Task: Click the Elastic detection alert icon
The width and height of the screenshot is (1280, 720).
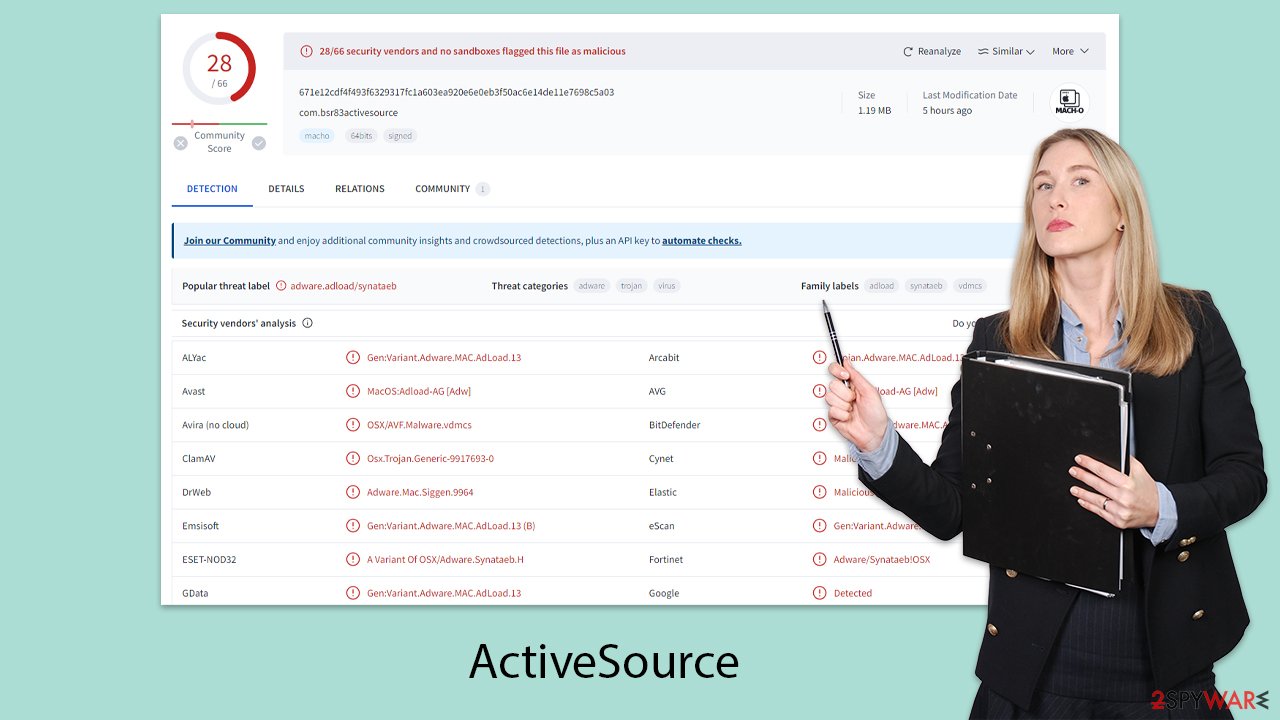Action: (x=820, y=492)
